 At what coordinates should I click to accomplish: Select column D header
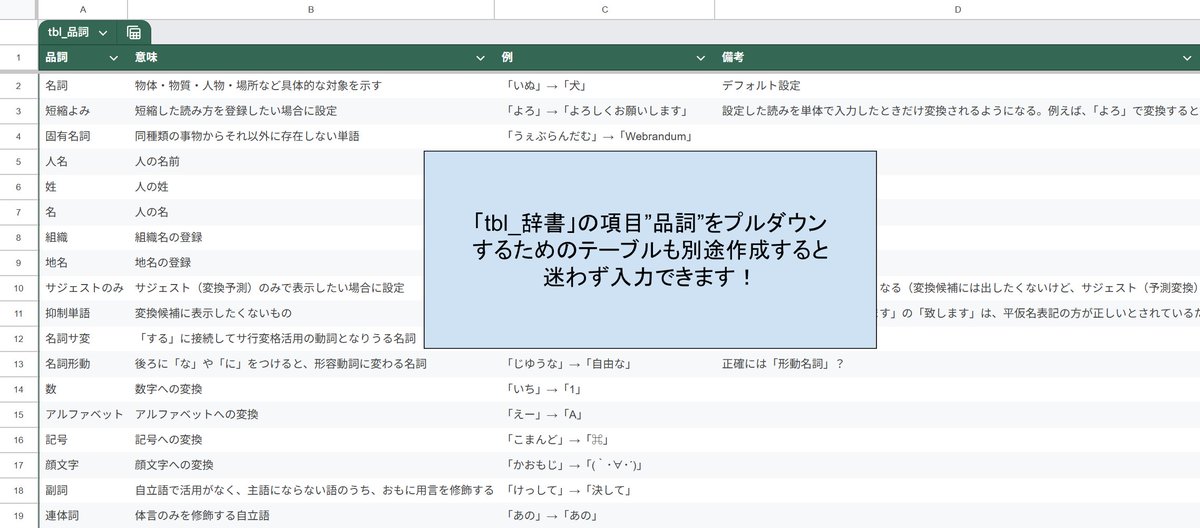957,9
